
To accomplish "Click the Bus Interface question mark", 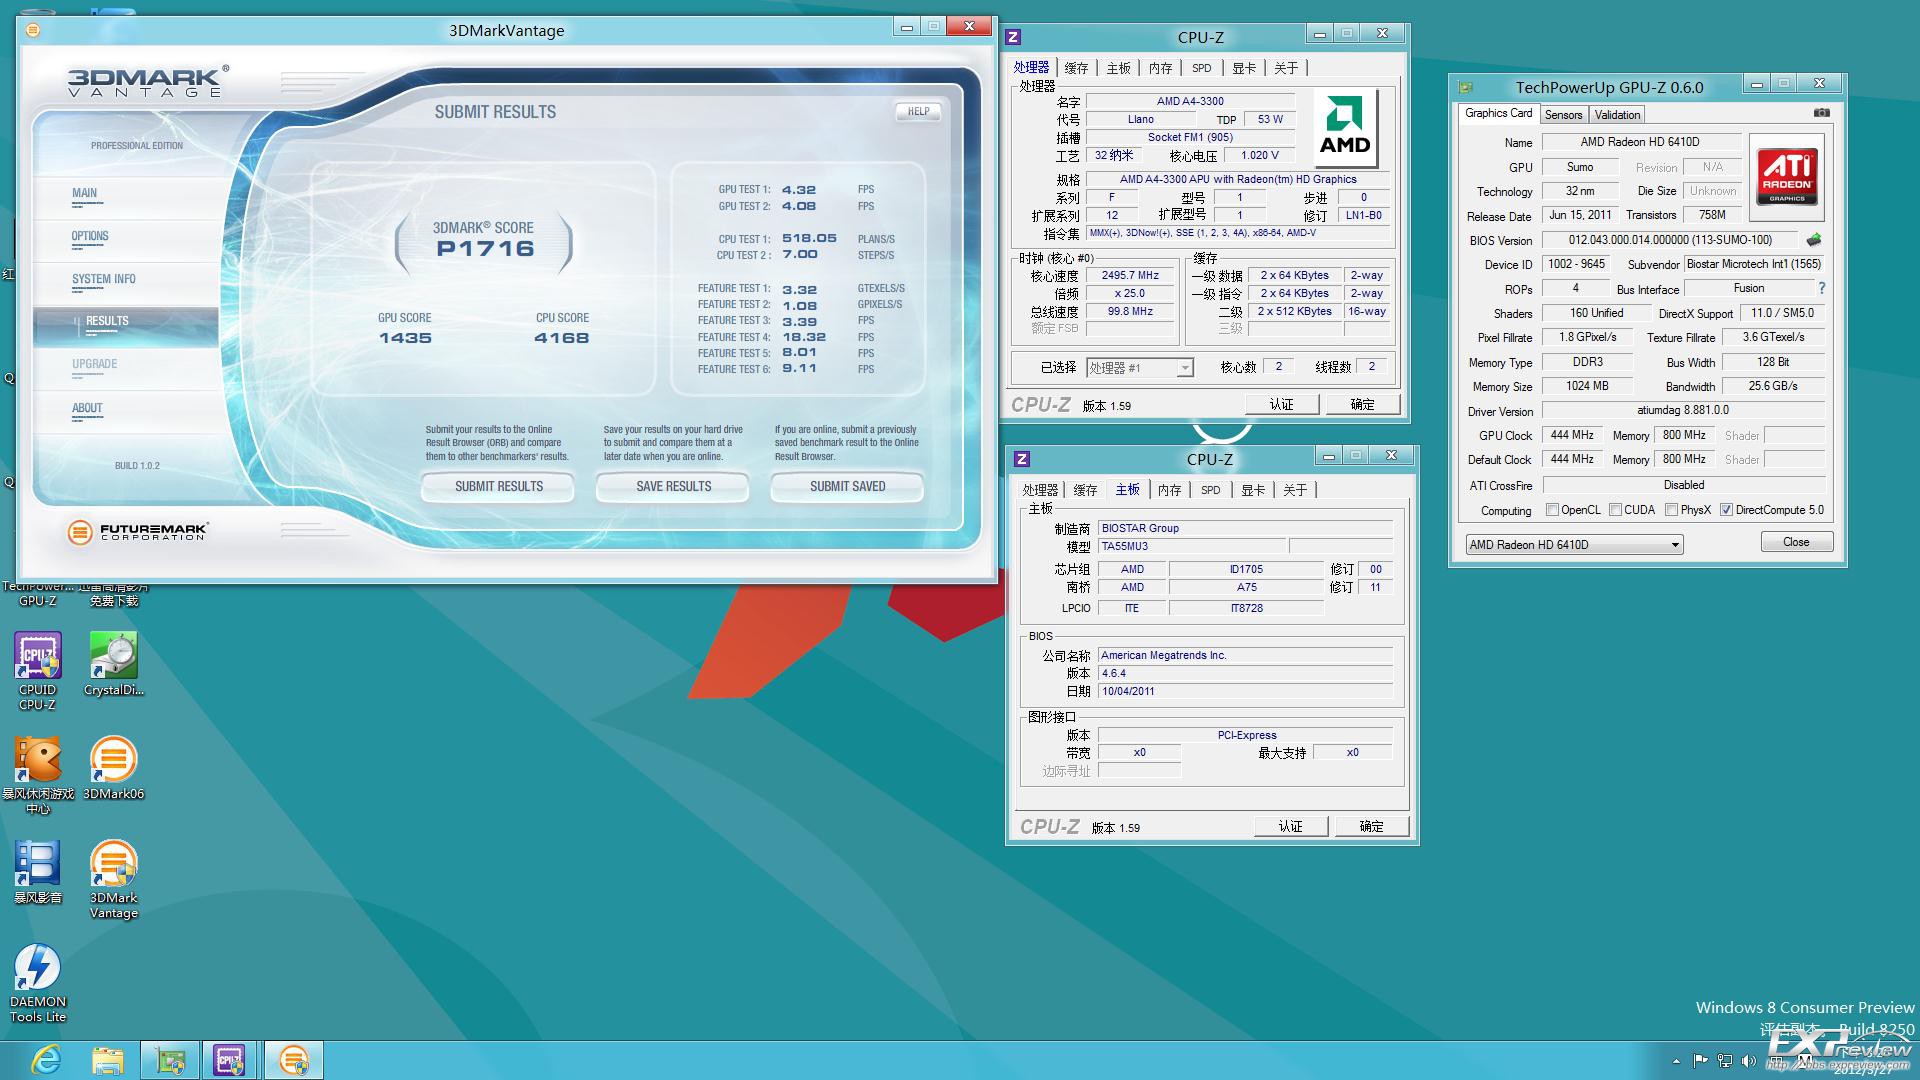I will click(1822, 288).
